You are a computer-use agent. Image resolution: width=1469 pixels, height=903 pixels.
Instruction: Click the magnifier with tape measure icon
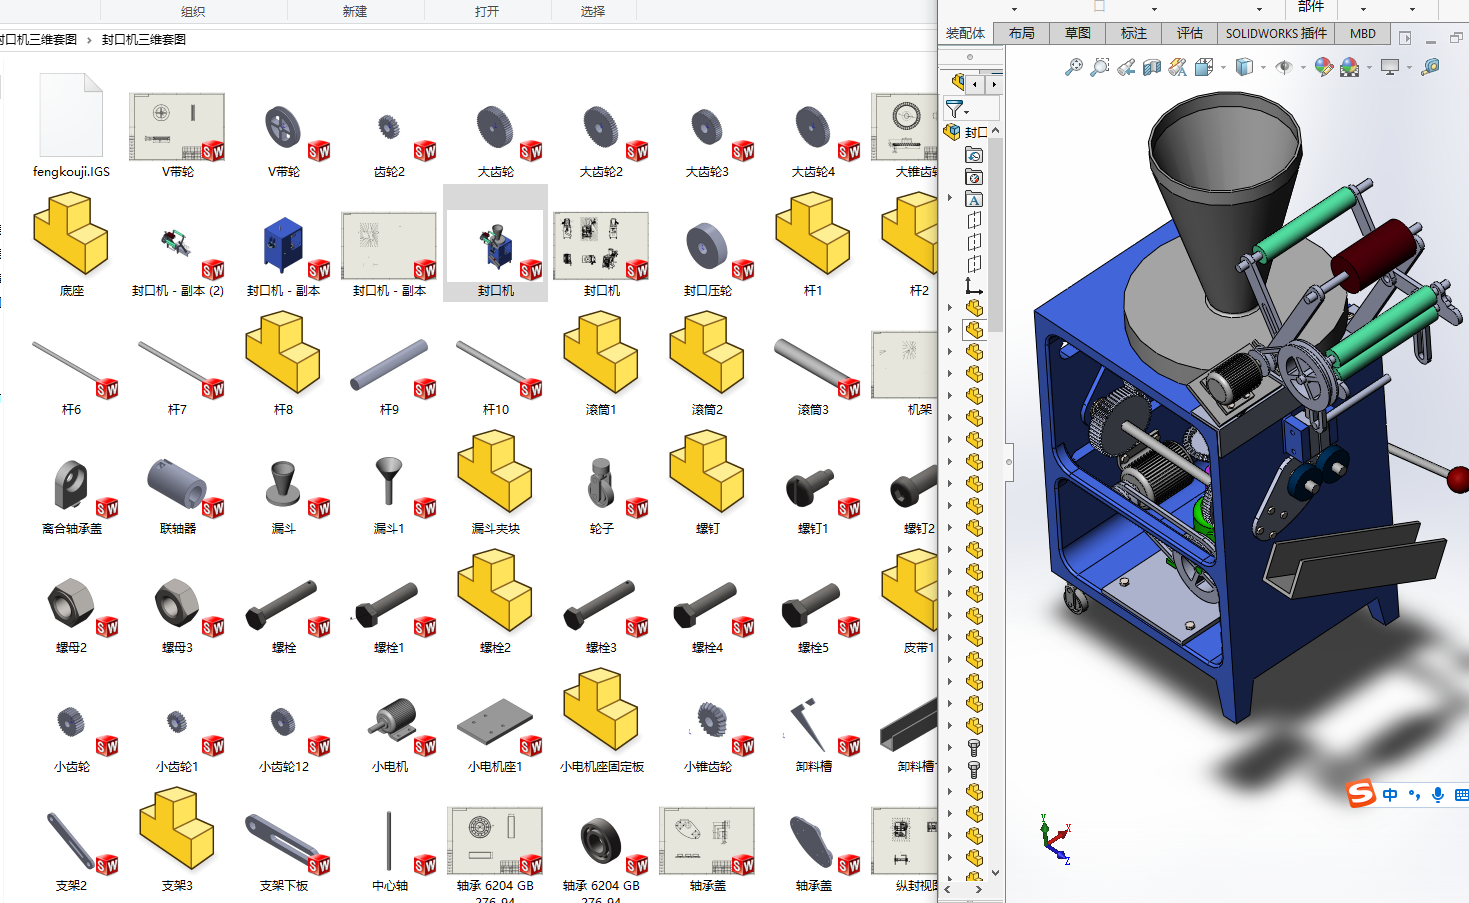tap(1431, 67)
